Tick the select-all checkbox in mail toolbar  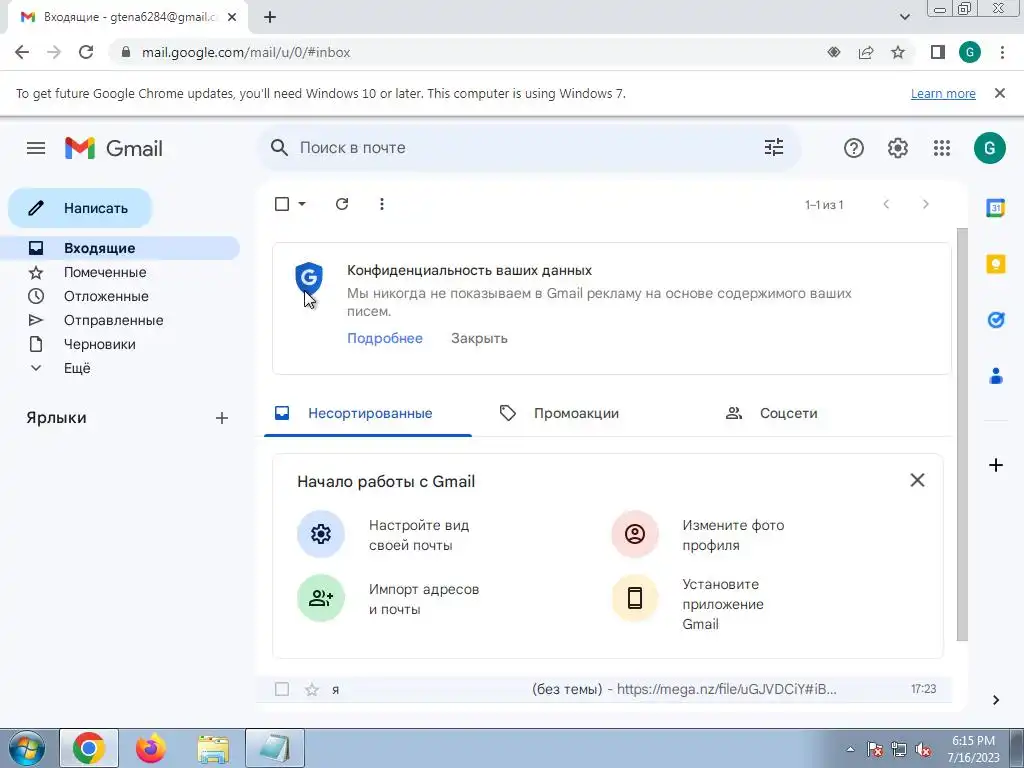click(x=282, y=204)
